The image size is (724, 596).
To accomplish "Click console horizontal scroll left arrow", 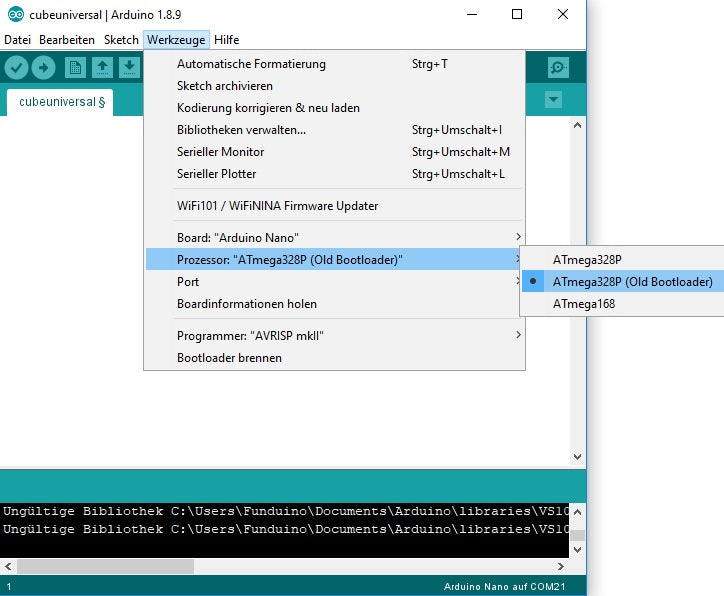I will 8,566.
